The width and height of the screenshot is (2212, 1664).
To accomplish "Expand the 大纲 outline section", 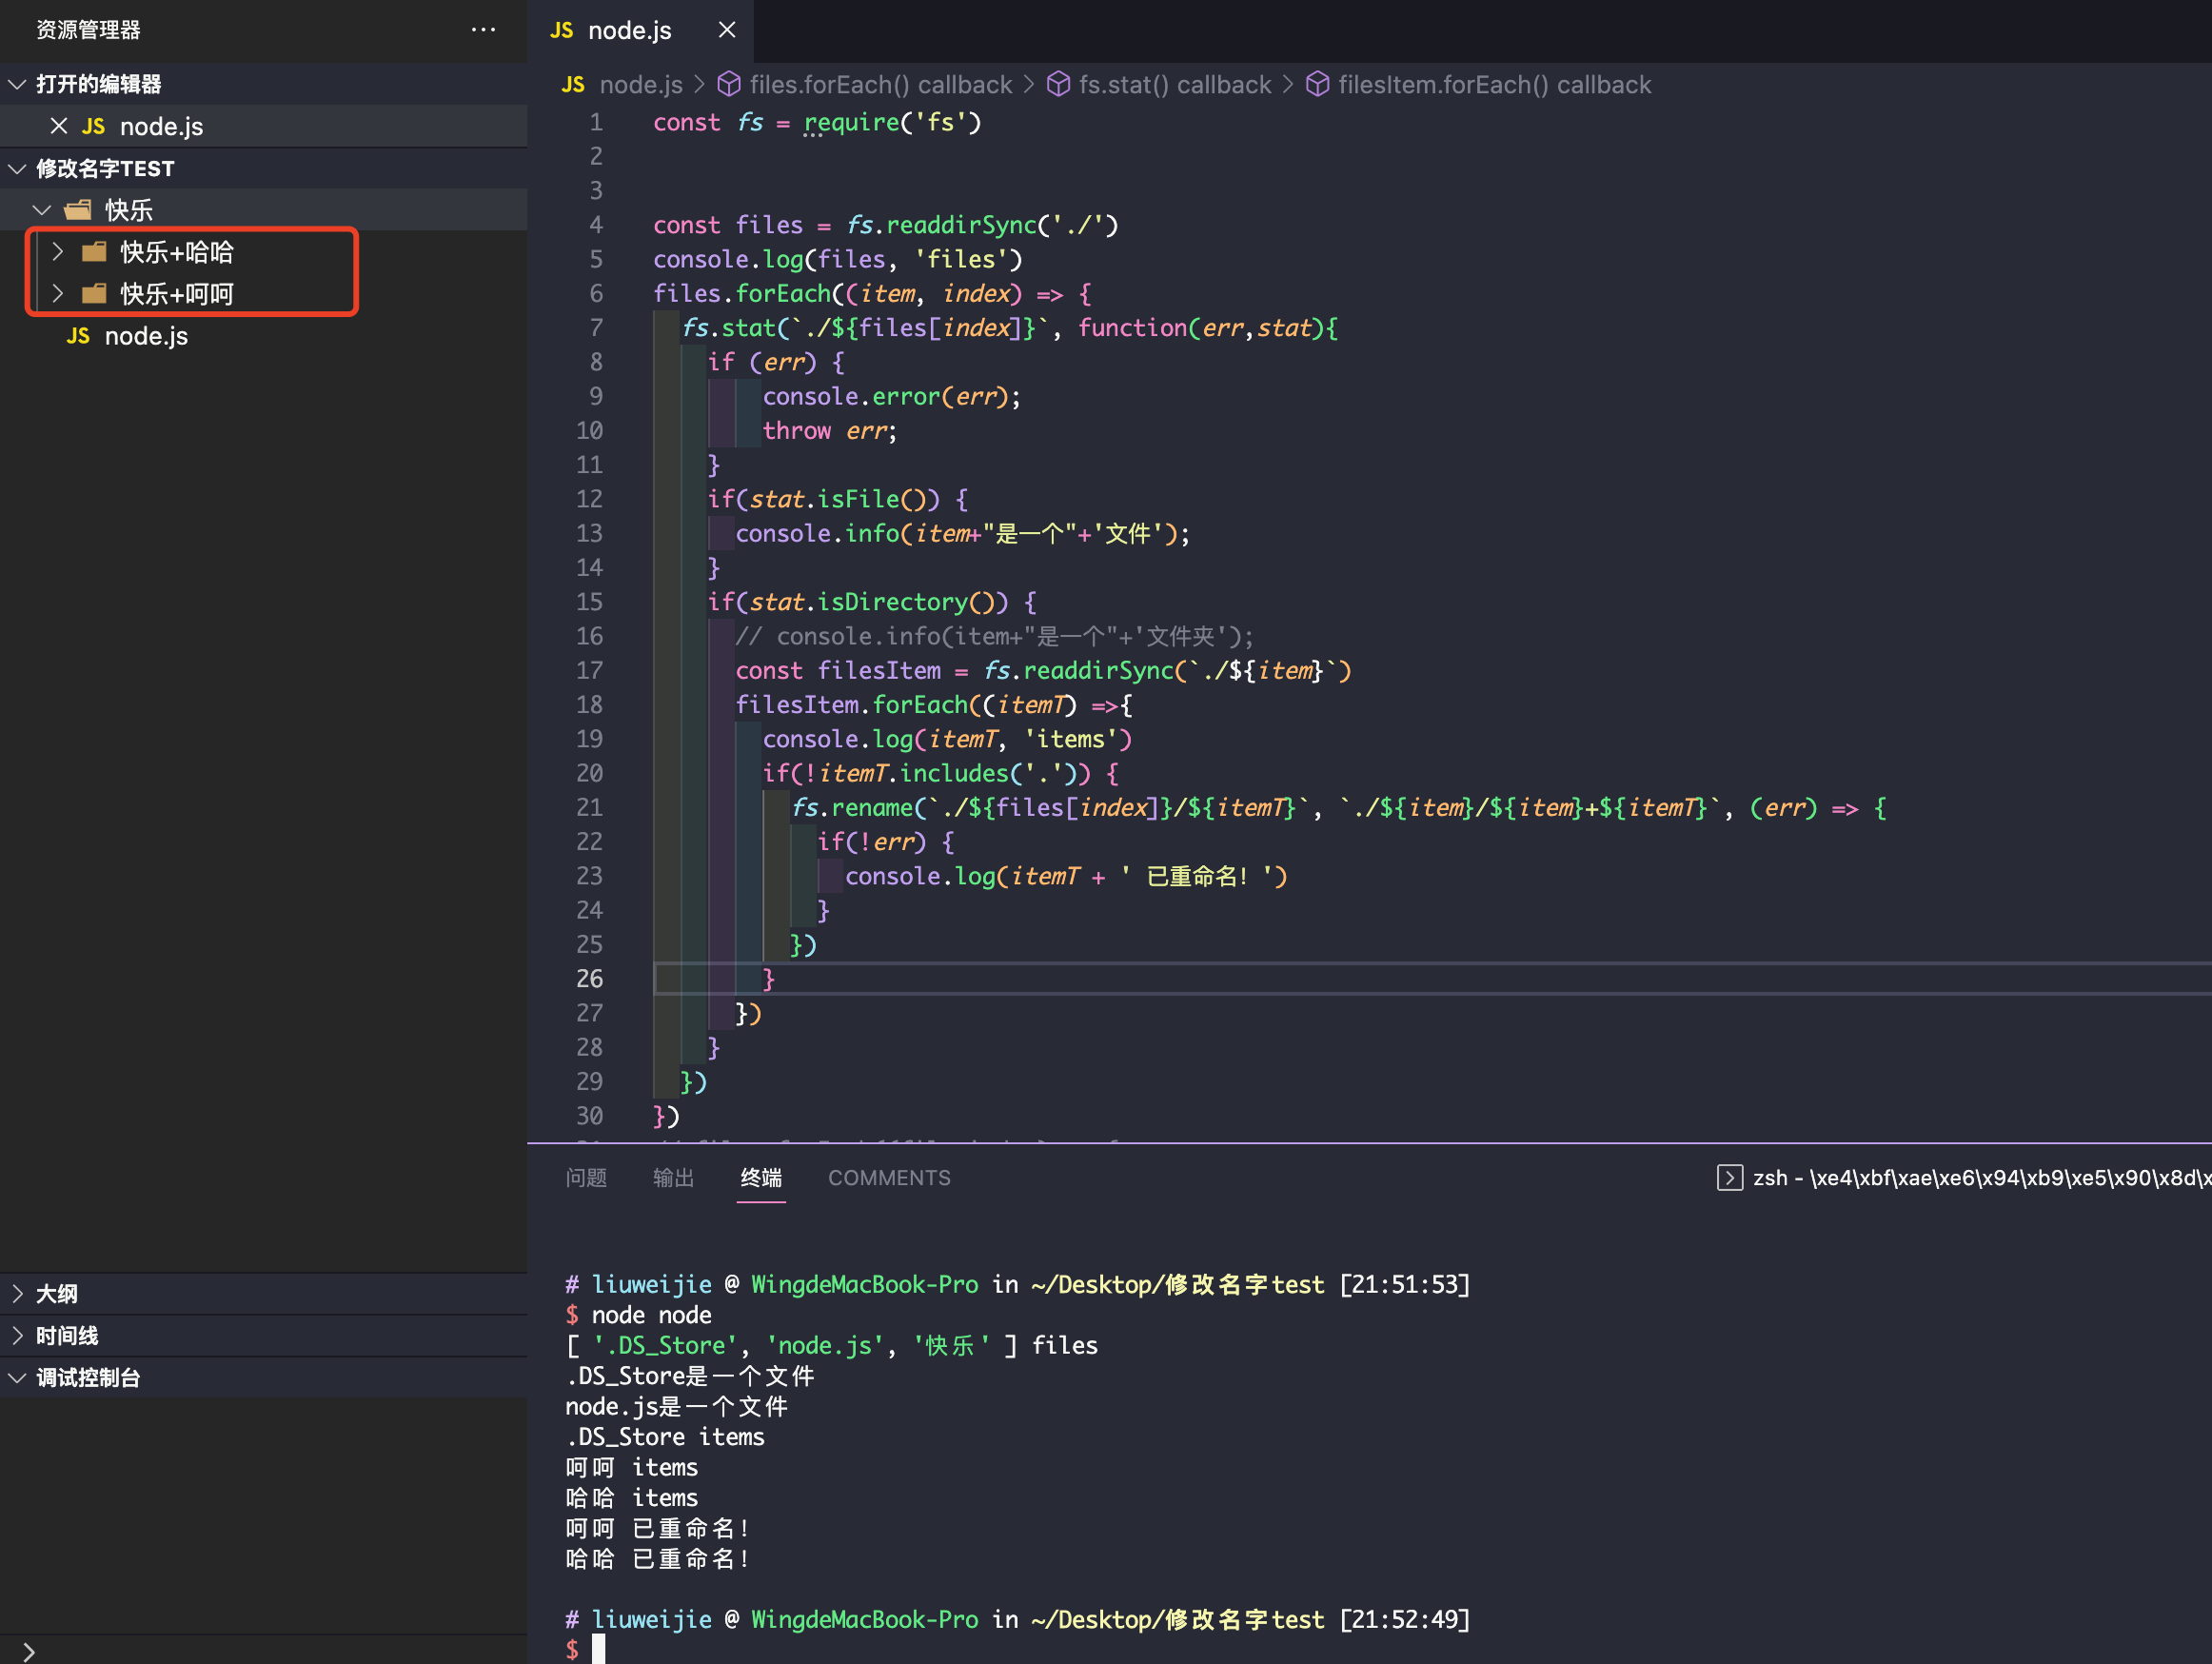I will (17, 1294).
